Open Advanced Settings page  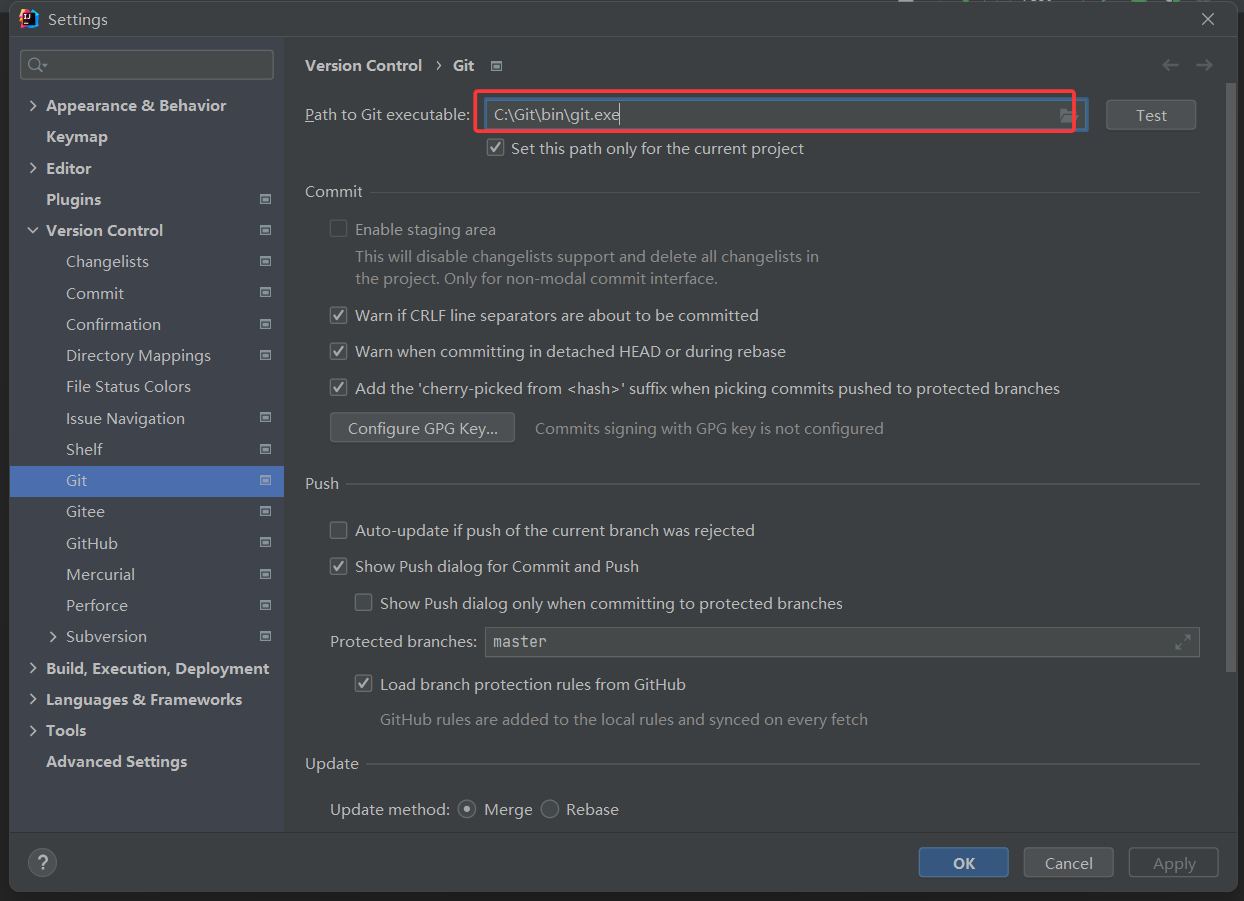(x=117, y=761)
